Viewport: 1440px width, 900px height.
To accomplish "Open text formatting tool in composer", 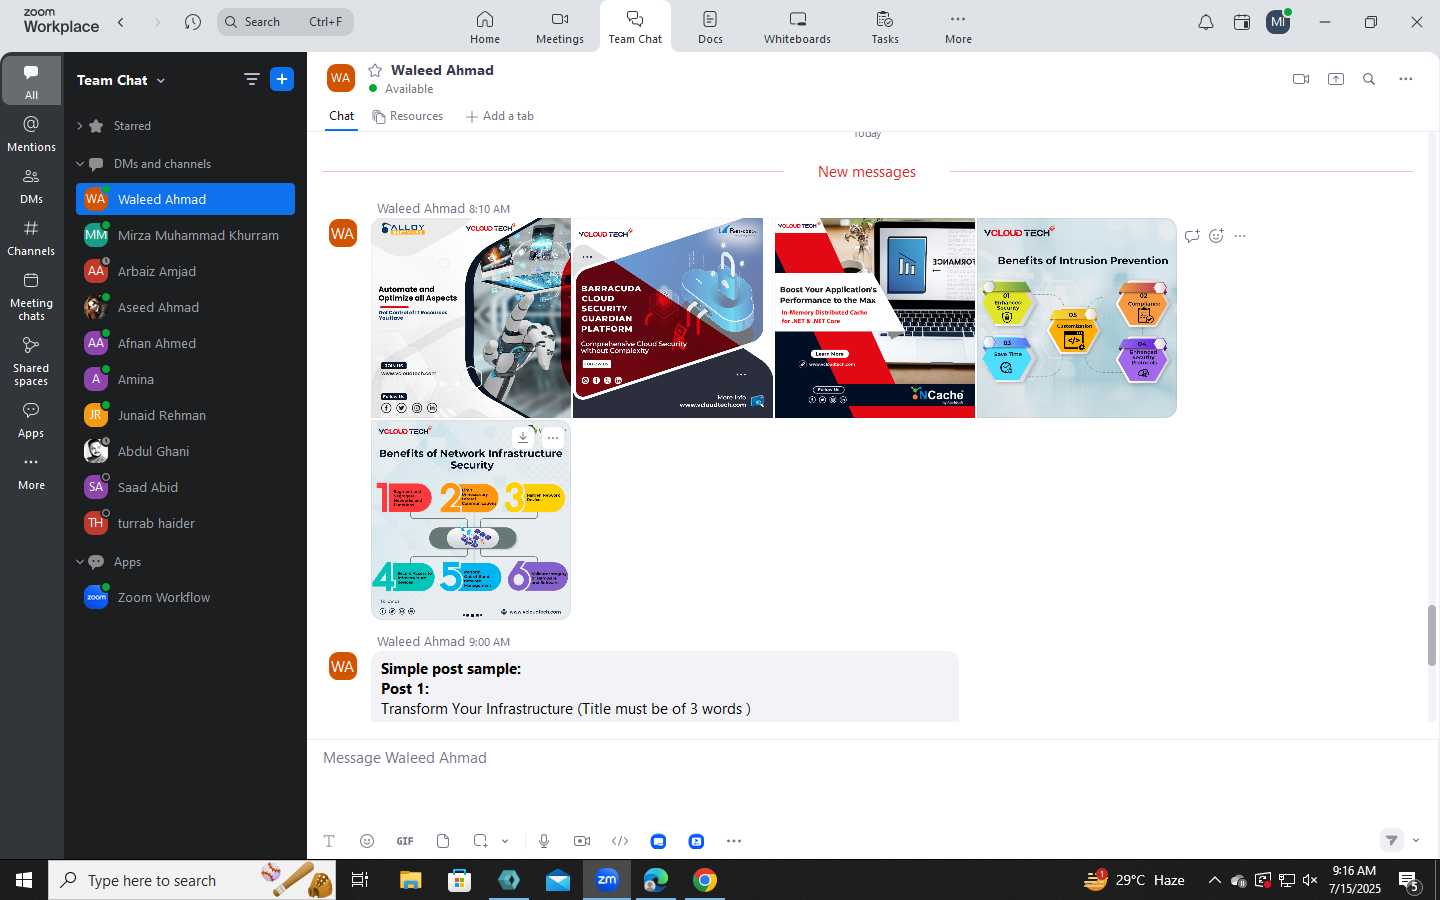I will 329,841.
